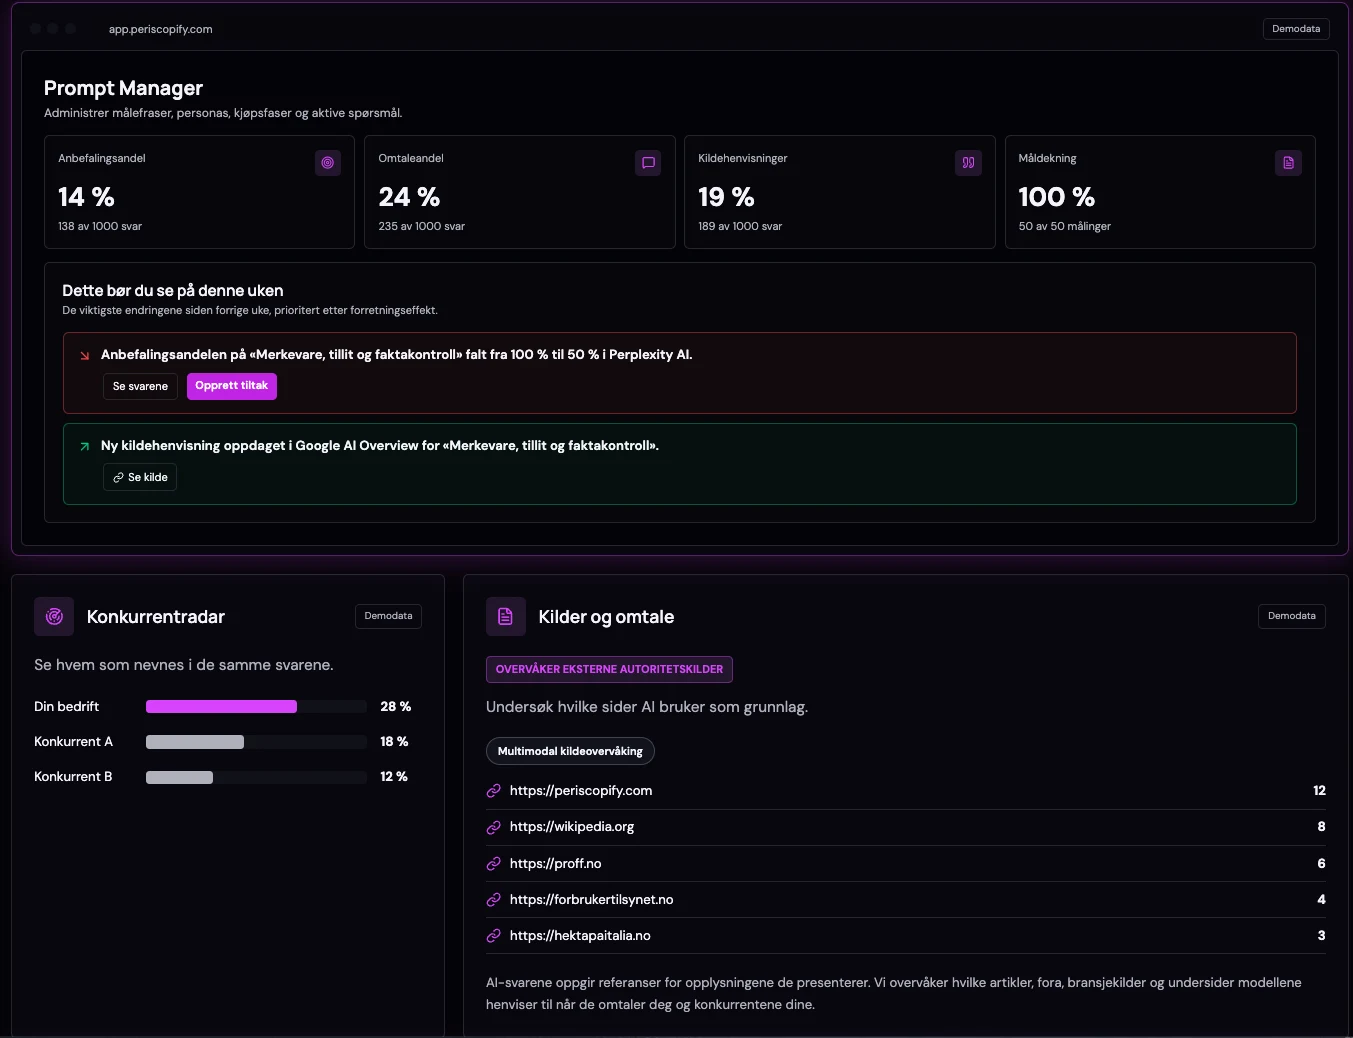This screenshot has height=1038, width=1353.
Task: Click the target icon on Anbefalingsandel card
Action: [x=328, y=163]
